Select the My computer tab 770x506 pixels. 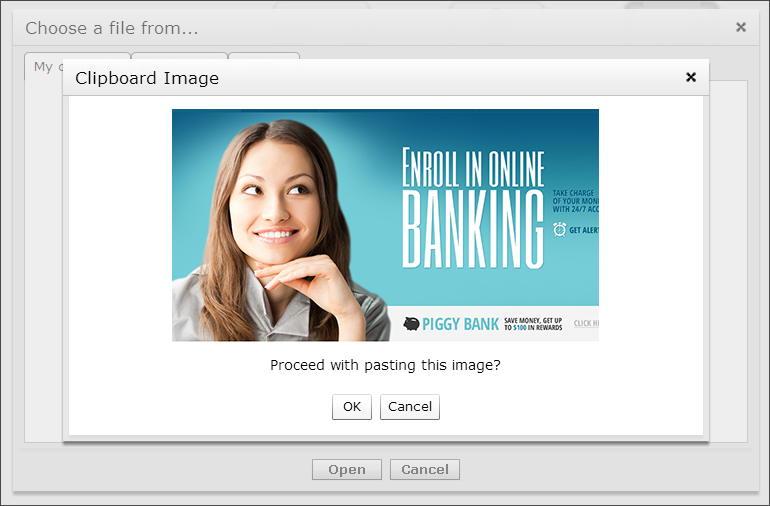point(44,66)
